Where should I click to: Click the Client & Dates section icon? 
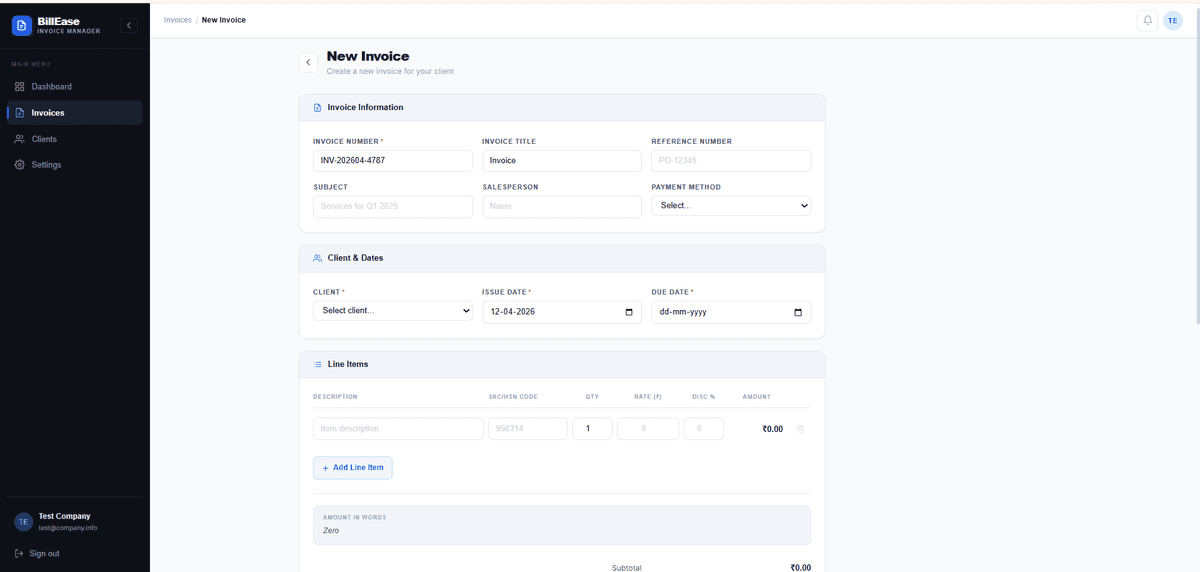click(x=318, y=258)
